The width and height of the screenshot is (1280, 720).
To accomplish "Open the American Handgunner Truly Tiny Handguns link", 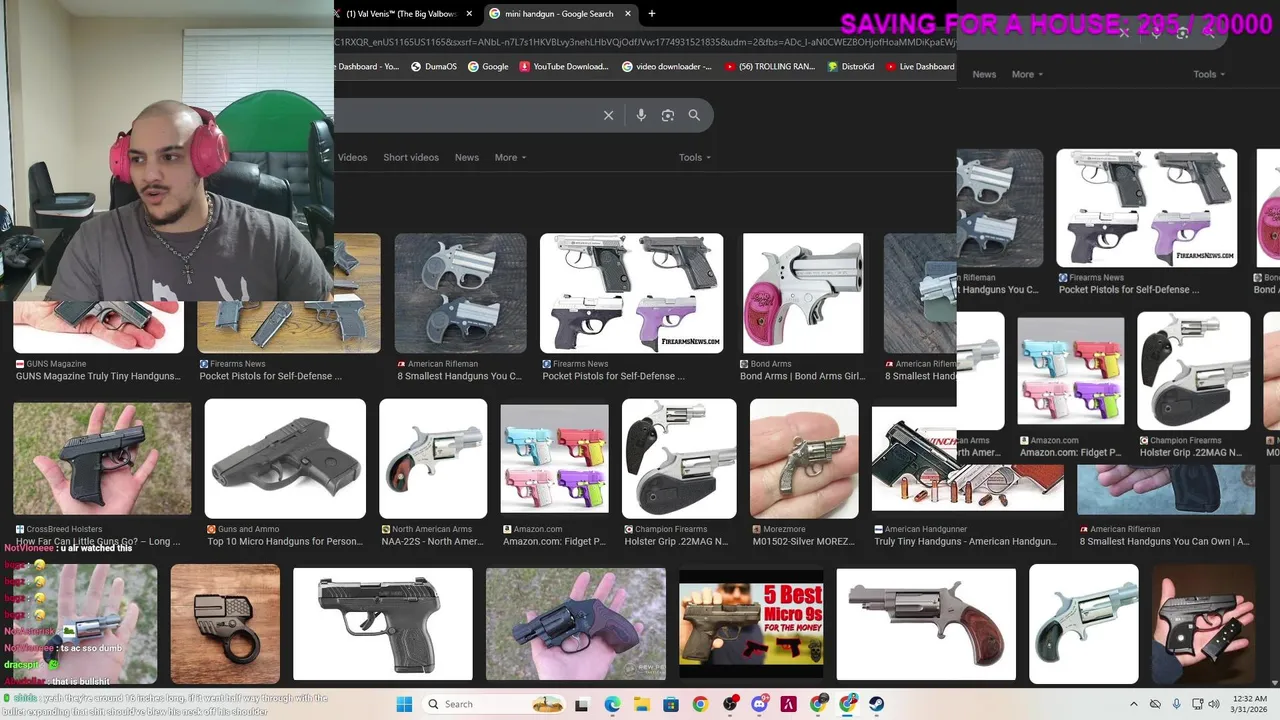I will (x=965, y=541).
